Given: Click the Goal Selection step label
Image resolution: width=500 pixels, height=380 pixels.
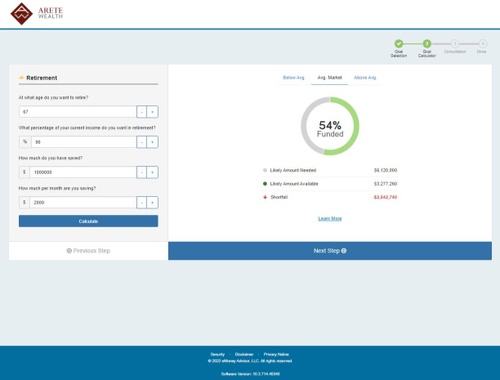Looking at the screenshot, I should coord(399,54).
